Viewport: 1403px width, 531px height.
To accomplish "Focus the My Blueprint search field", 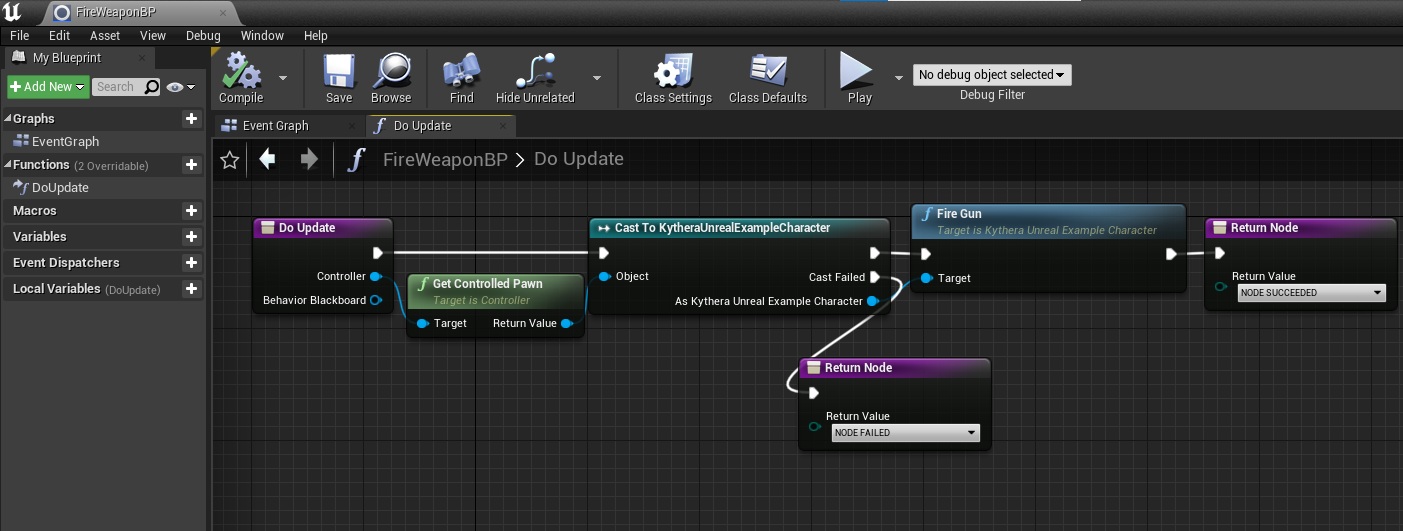I will point(126,87).
